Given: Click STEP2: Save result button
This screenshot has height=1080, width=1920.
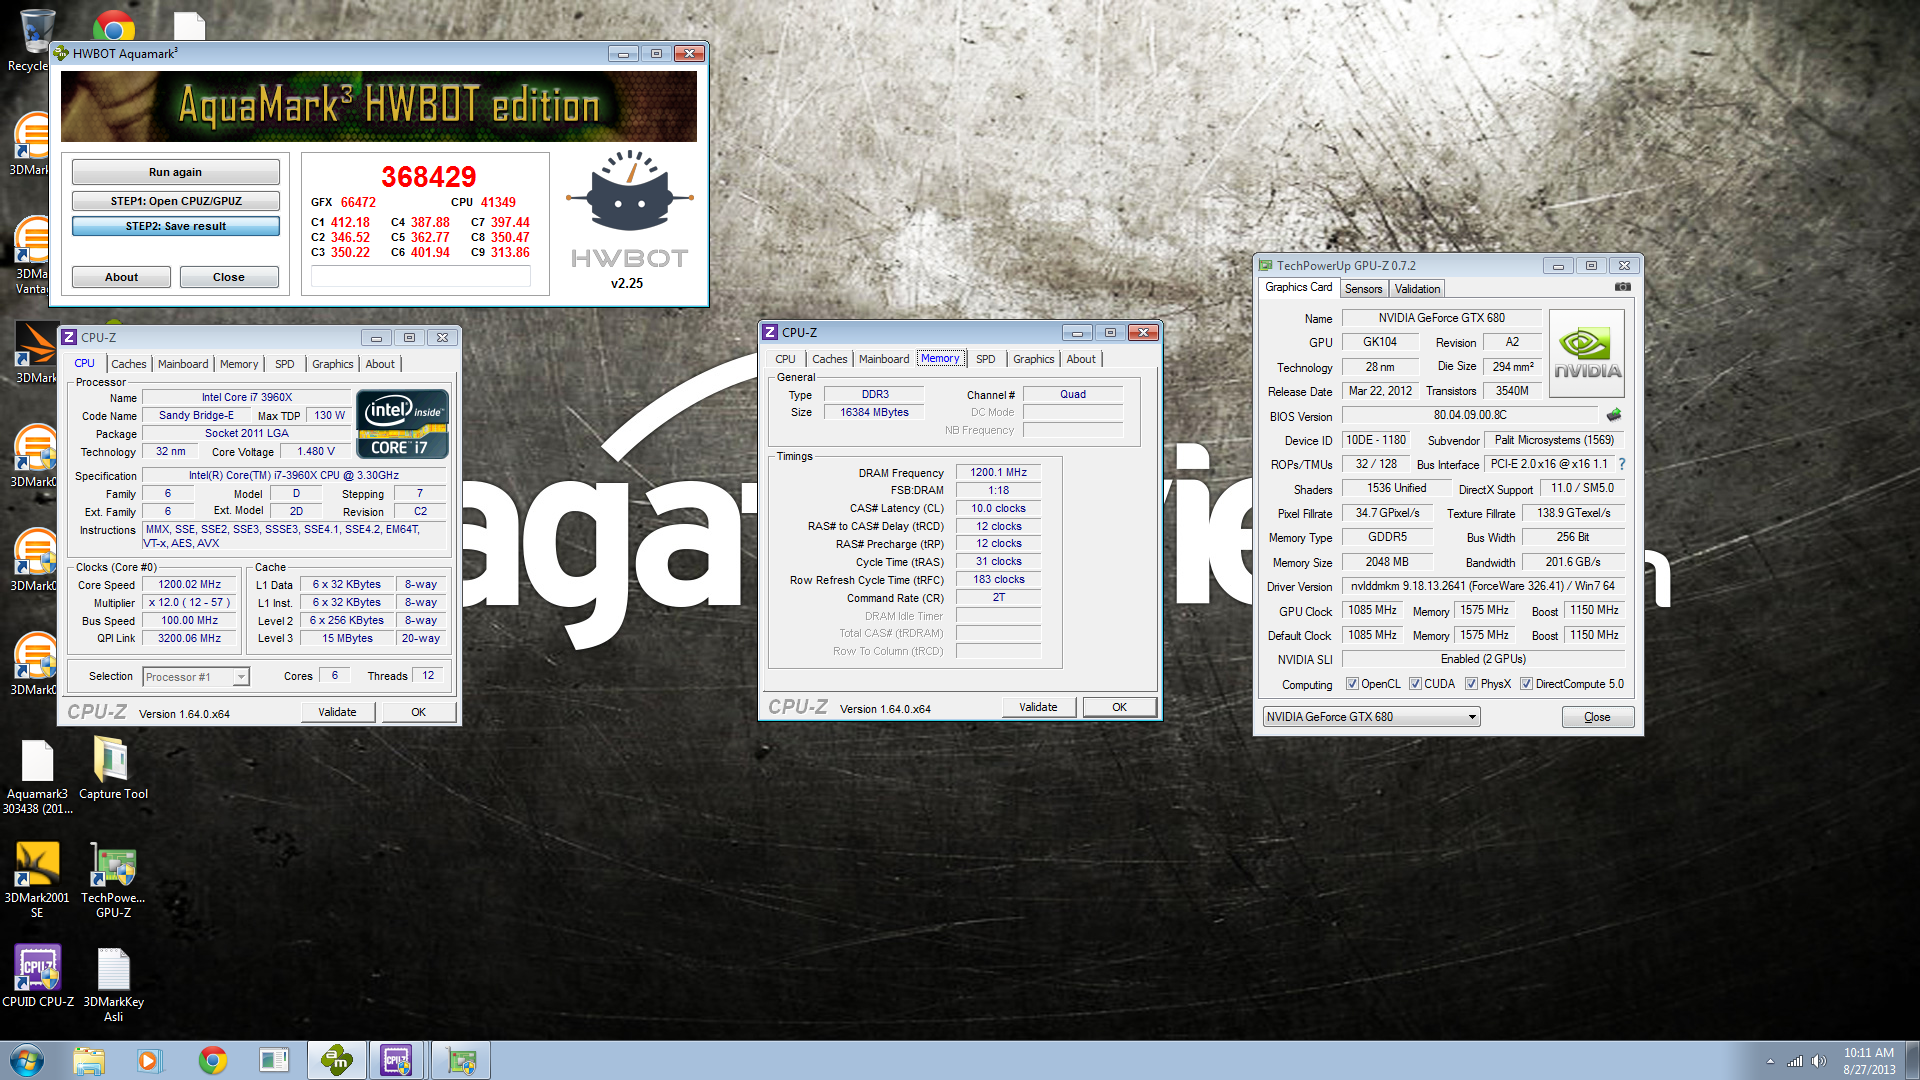Looking at the screenshot, I should tap(175, 226).
